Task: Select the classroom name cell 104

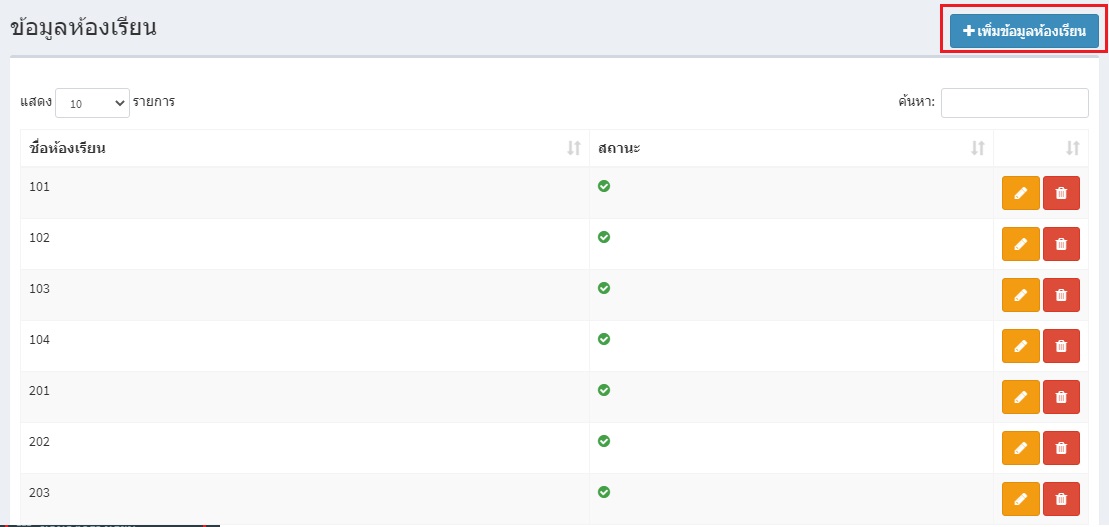Action: coord(305,346)
